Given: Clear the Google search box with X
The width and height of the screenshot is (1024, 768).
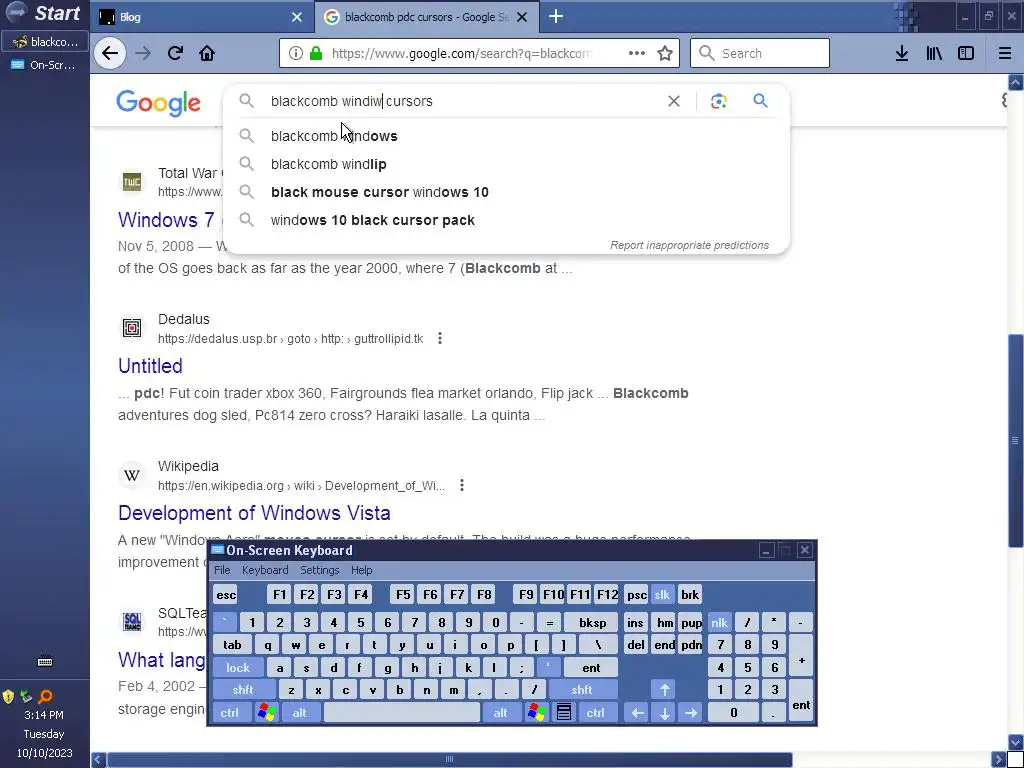Looking at the screenshot, I should 674,101.
